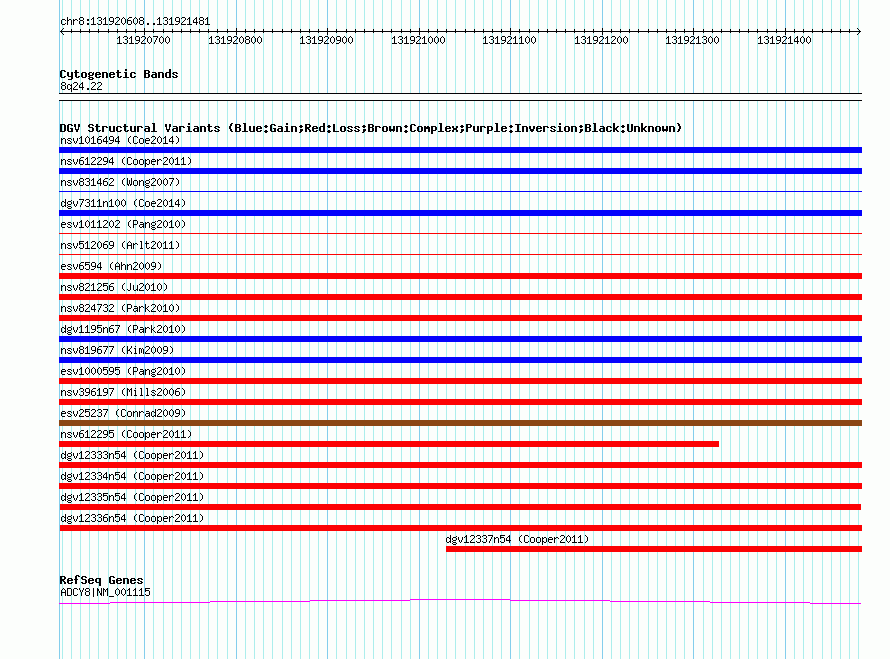Click the red bar of dgv12334n54
This screenshot has height=659, width=890.
coord(460,486)
